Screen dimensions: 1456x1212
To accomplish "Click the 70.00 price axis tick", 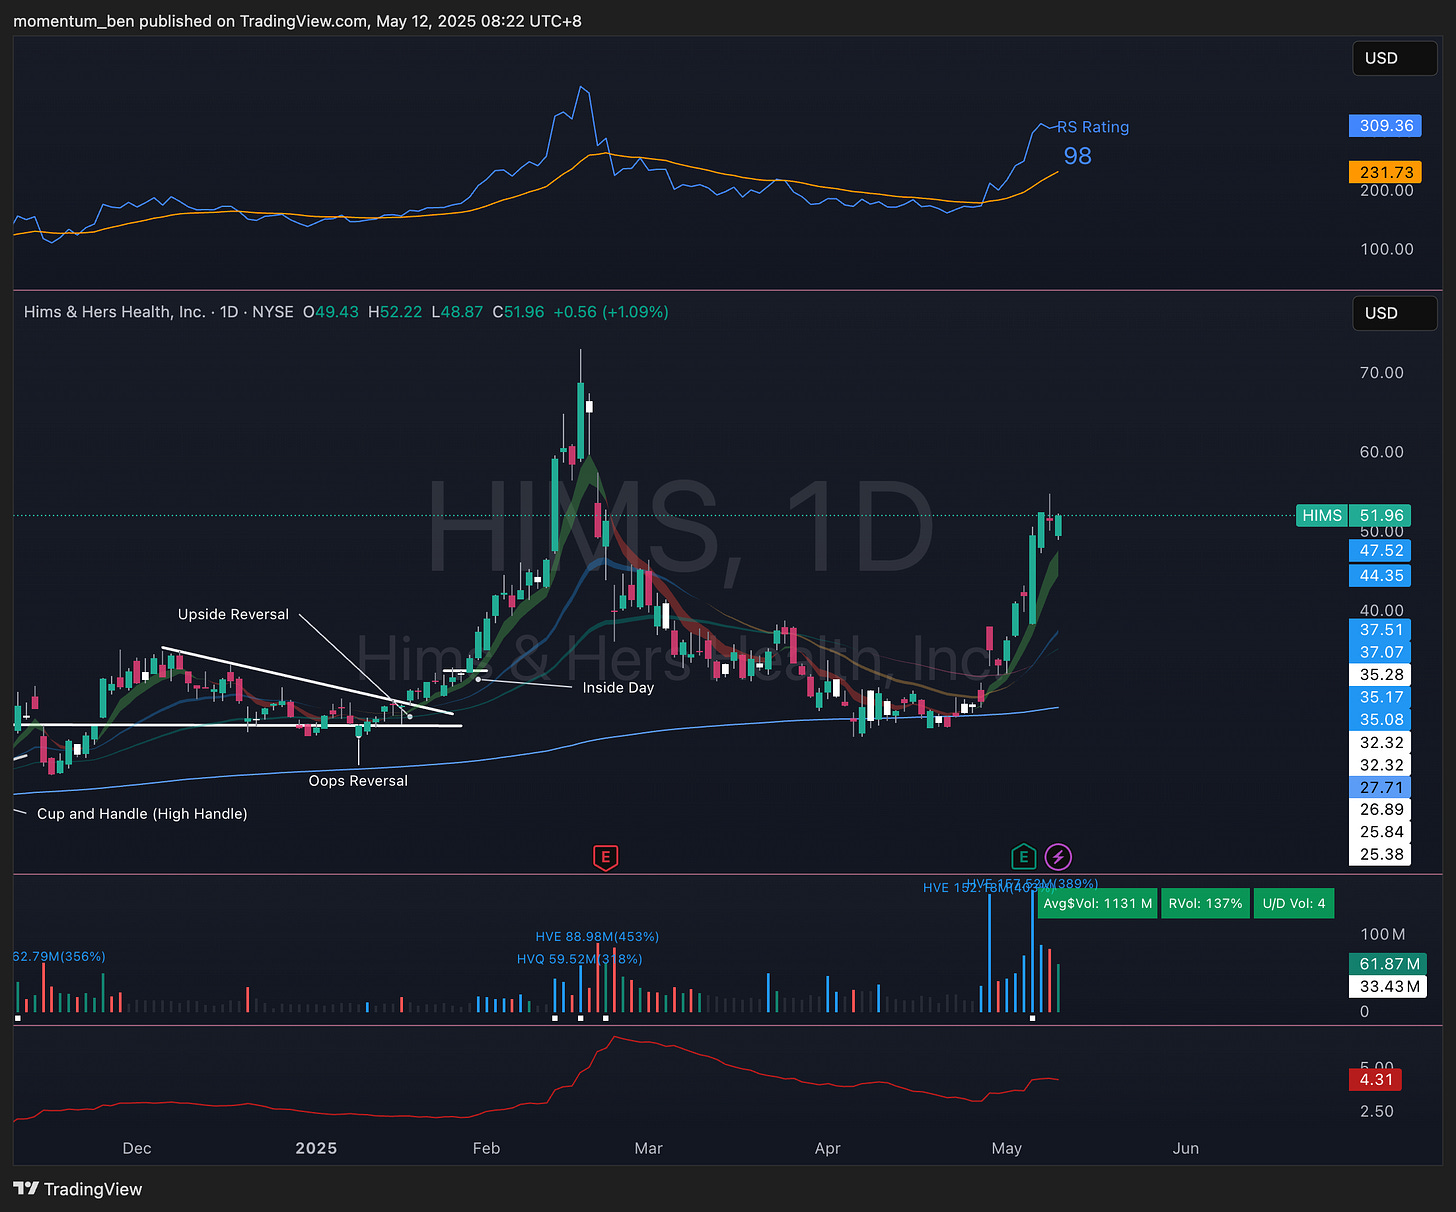I will (x=1381, y=373).
